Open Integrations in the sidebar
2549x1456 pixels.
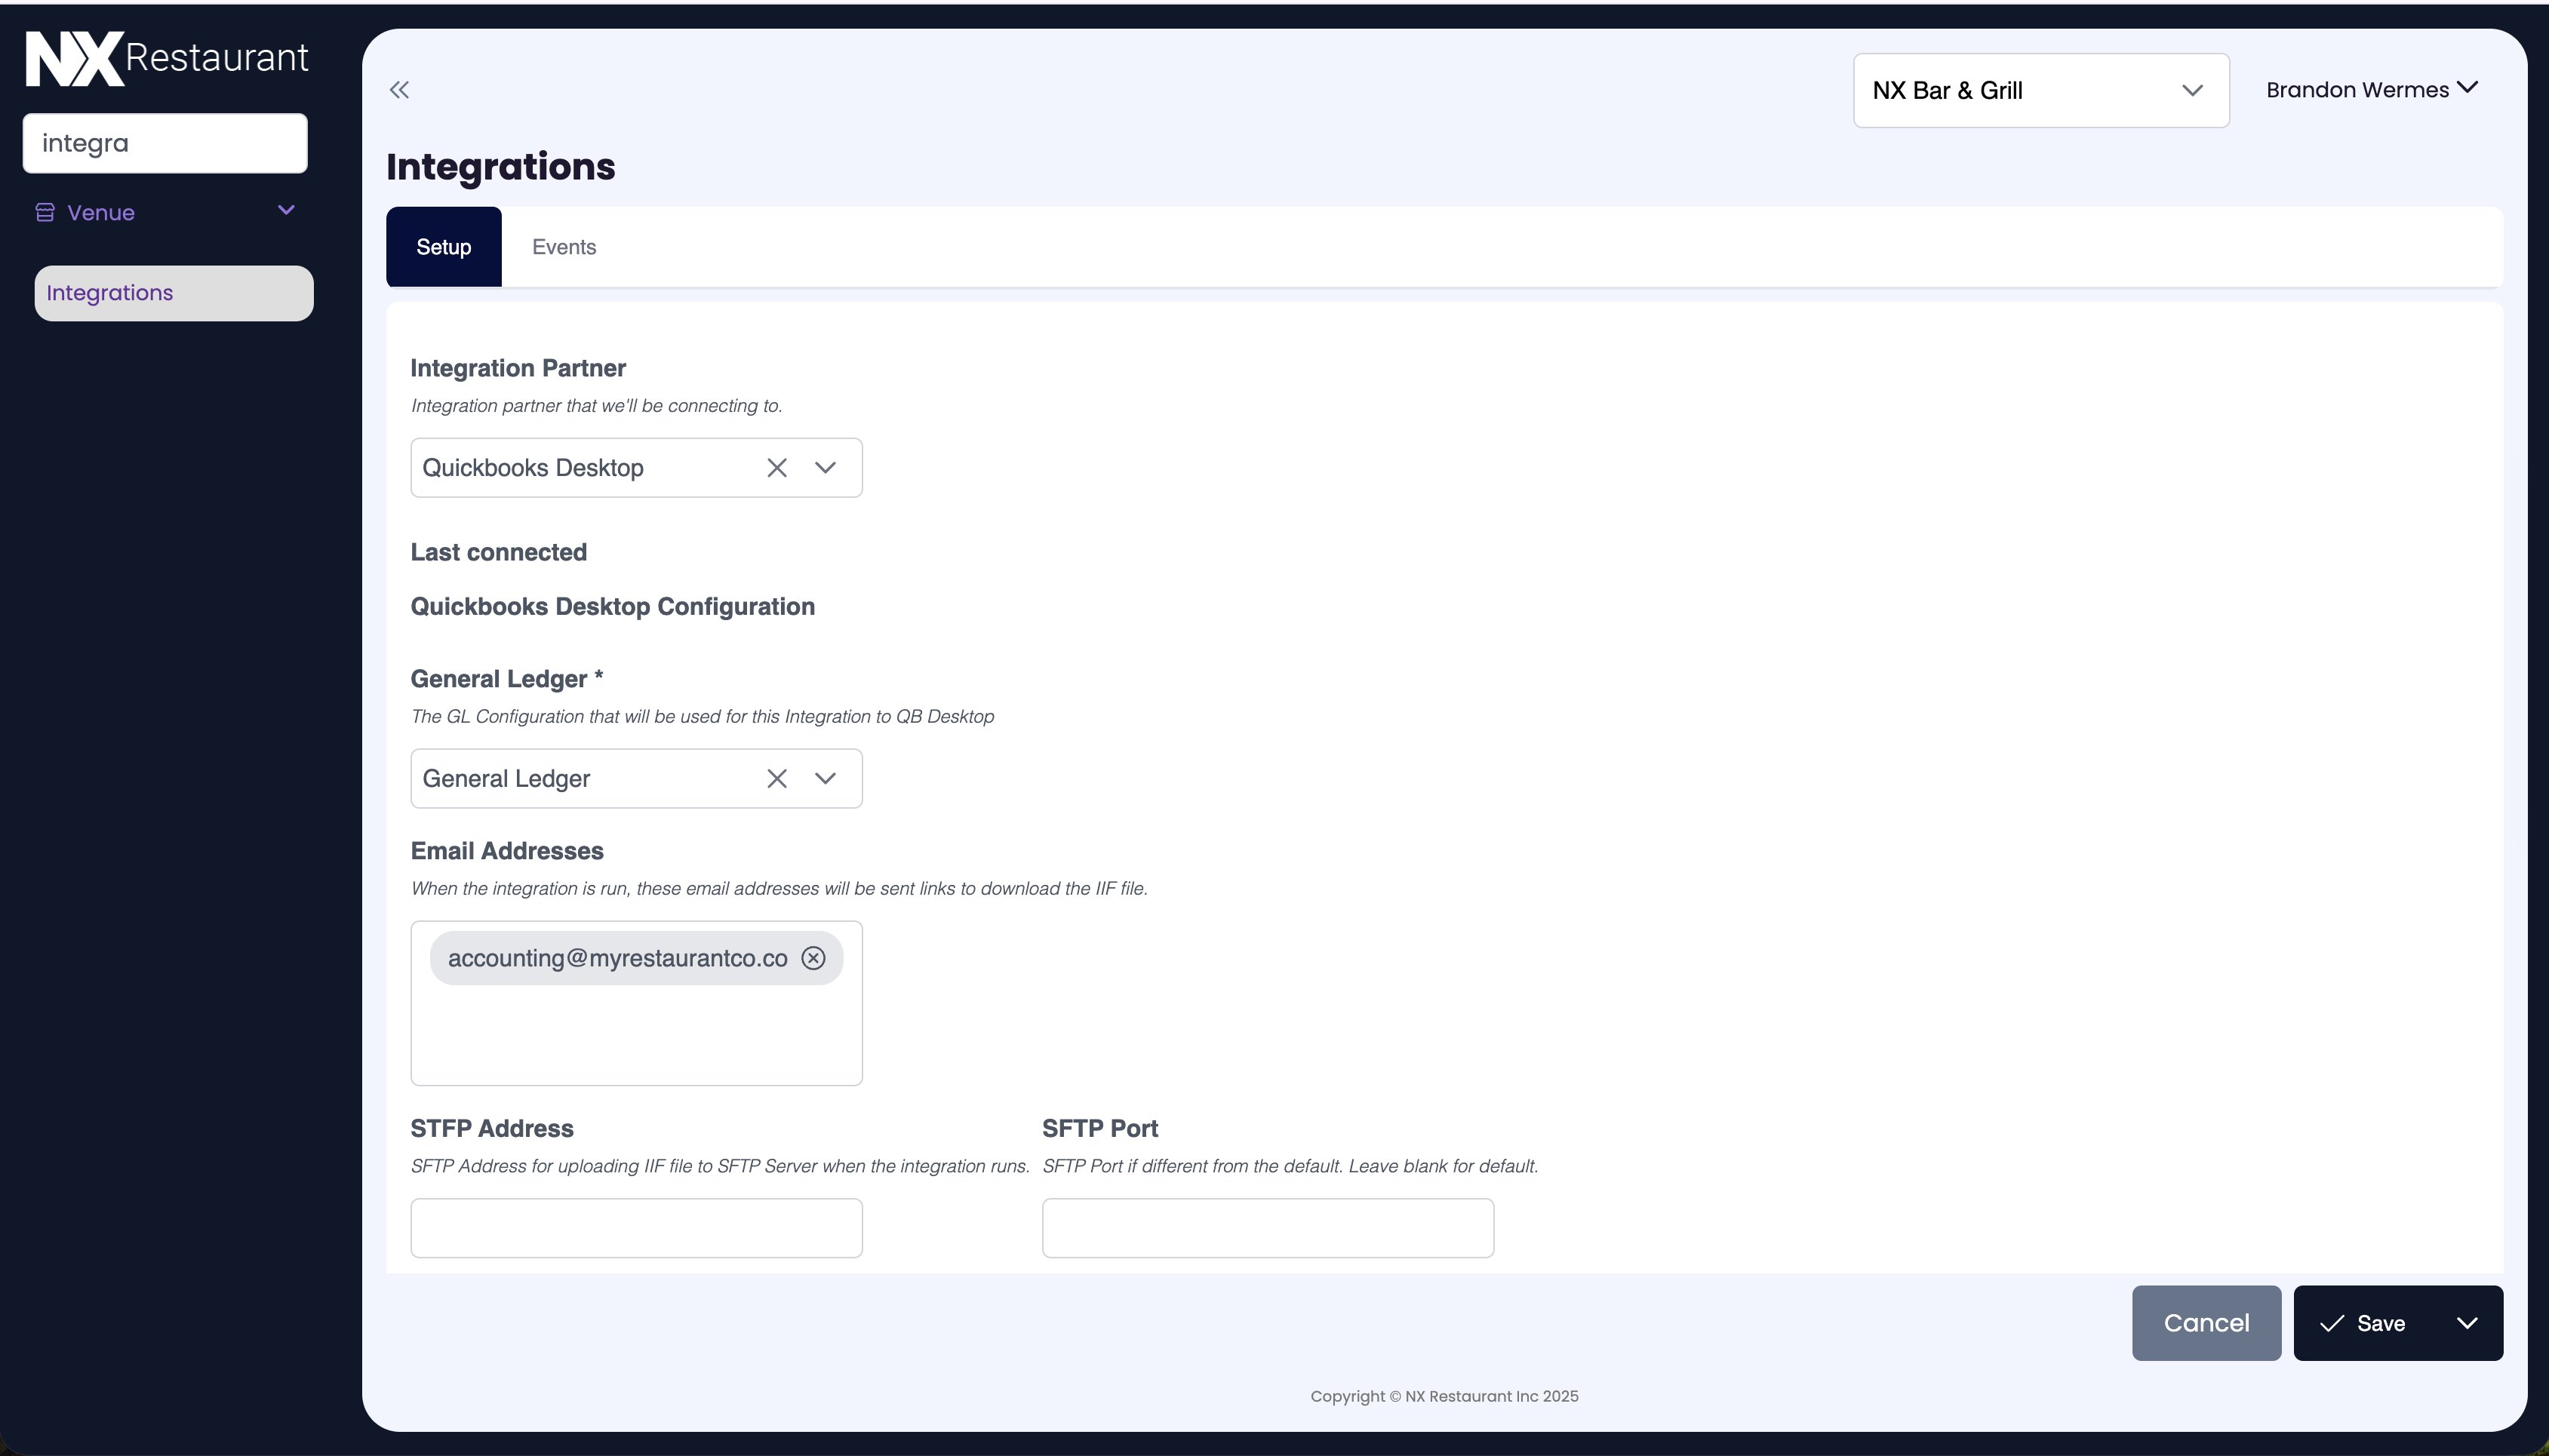tap(174, 293)
